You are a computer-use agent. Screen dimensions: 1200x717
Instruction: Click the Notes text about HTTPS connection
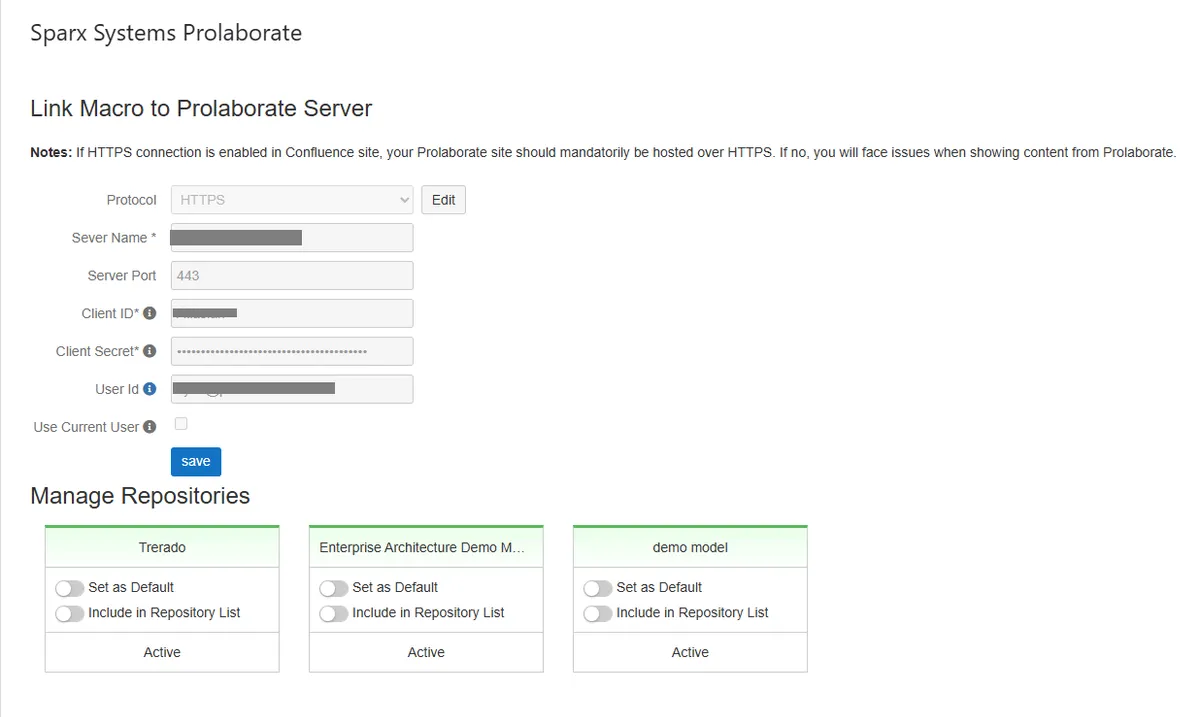click(603, 153)
